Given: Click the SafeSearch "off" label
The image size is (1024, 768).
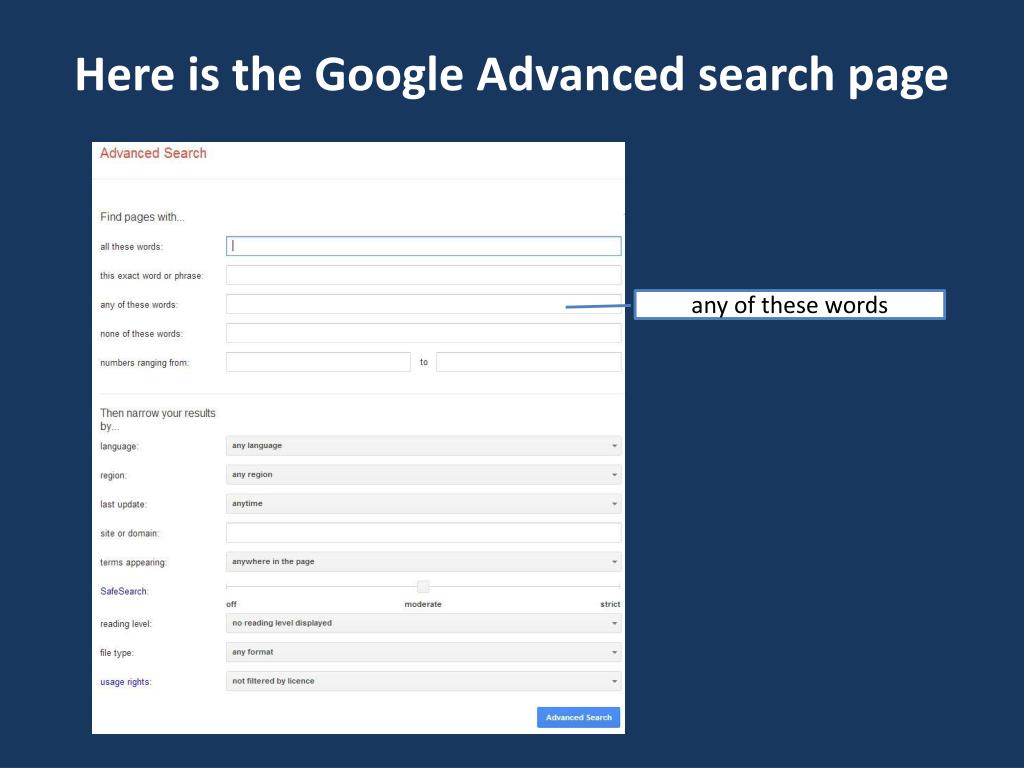Looking at the screenshot, I should pos(231,604).
